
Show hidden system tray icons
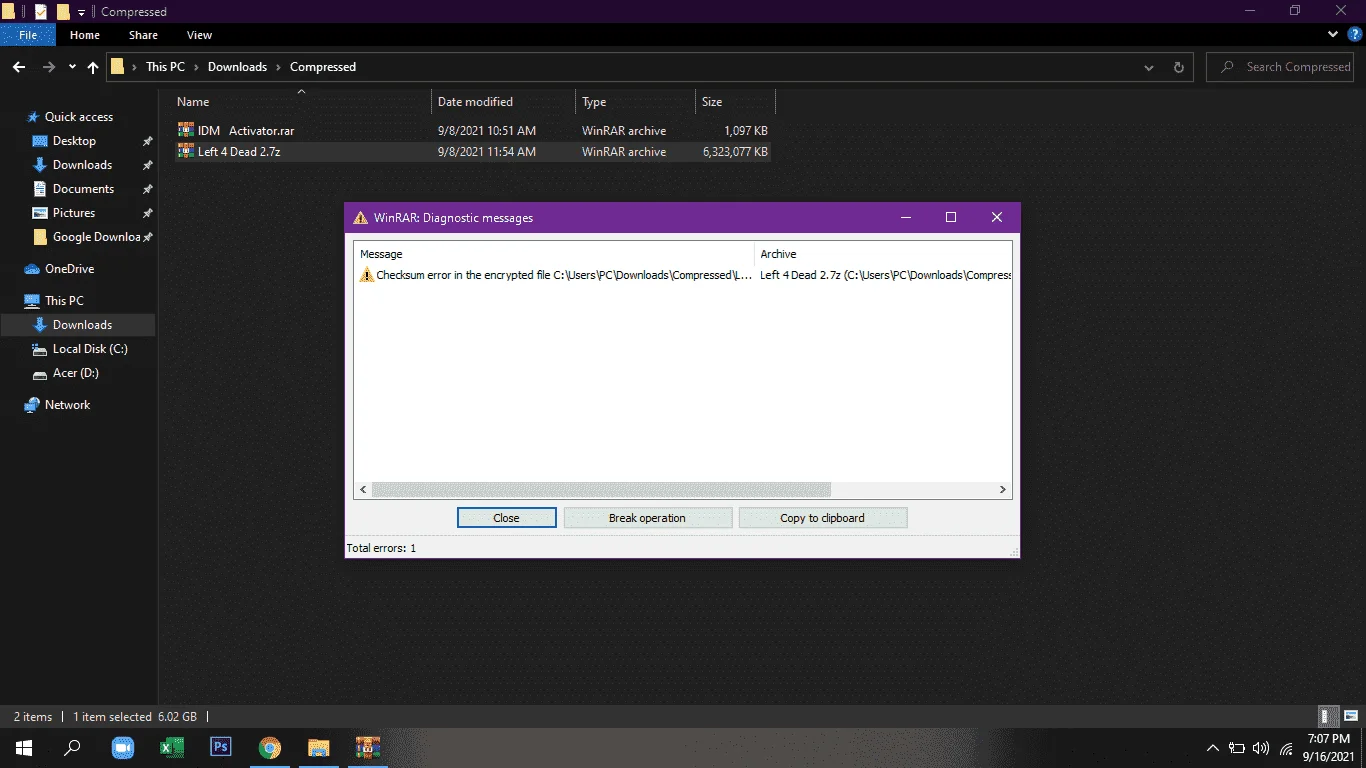pos(1213,748)
